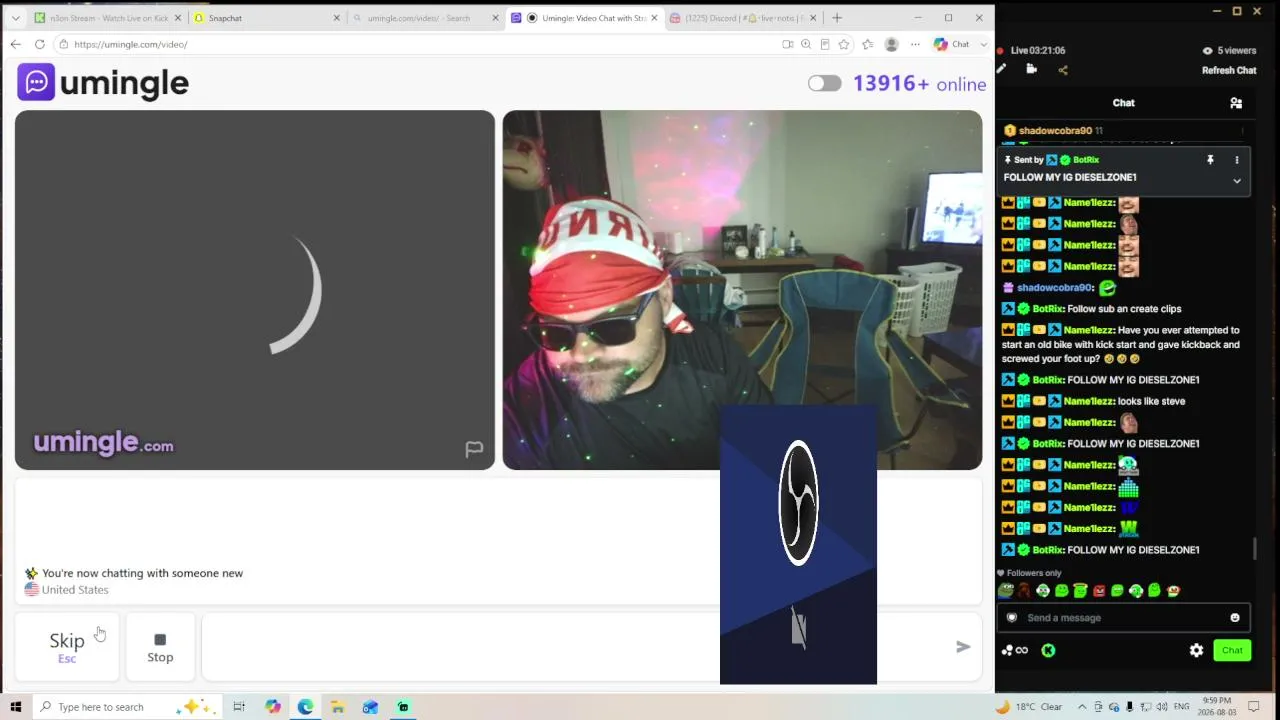Expand the pinned message chevron
The image size is (1280, 720).
(x=1237, y=181)
